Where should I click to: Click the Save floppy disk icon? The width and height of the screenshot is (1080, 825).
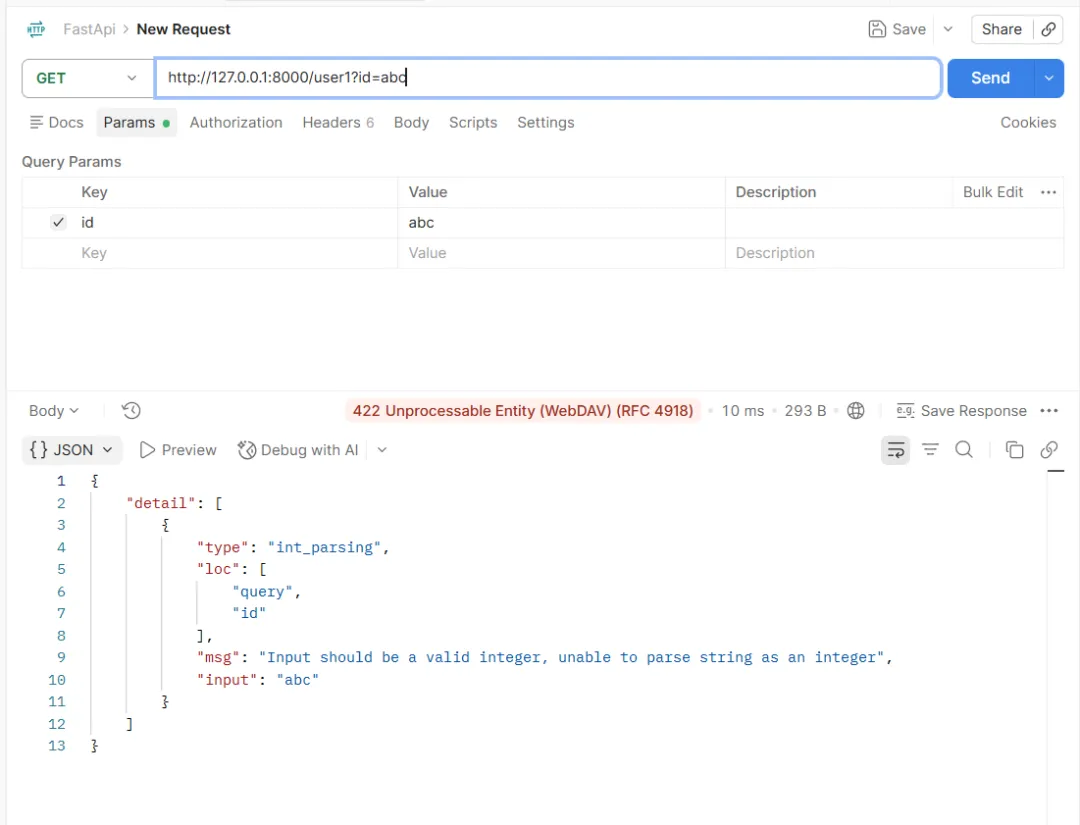coord(877,29)
